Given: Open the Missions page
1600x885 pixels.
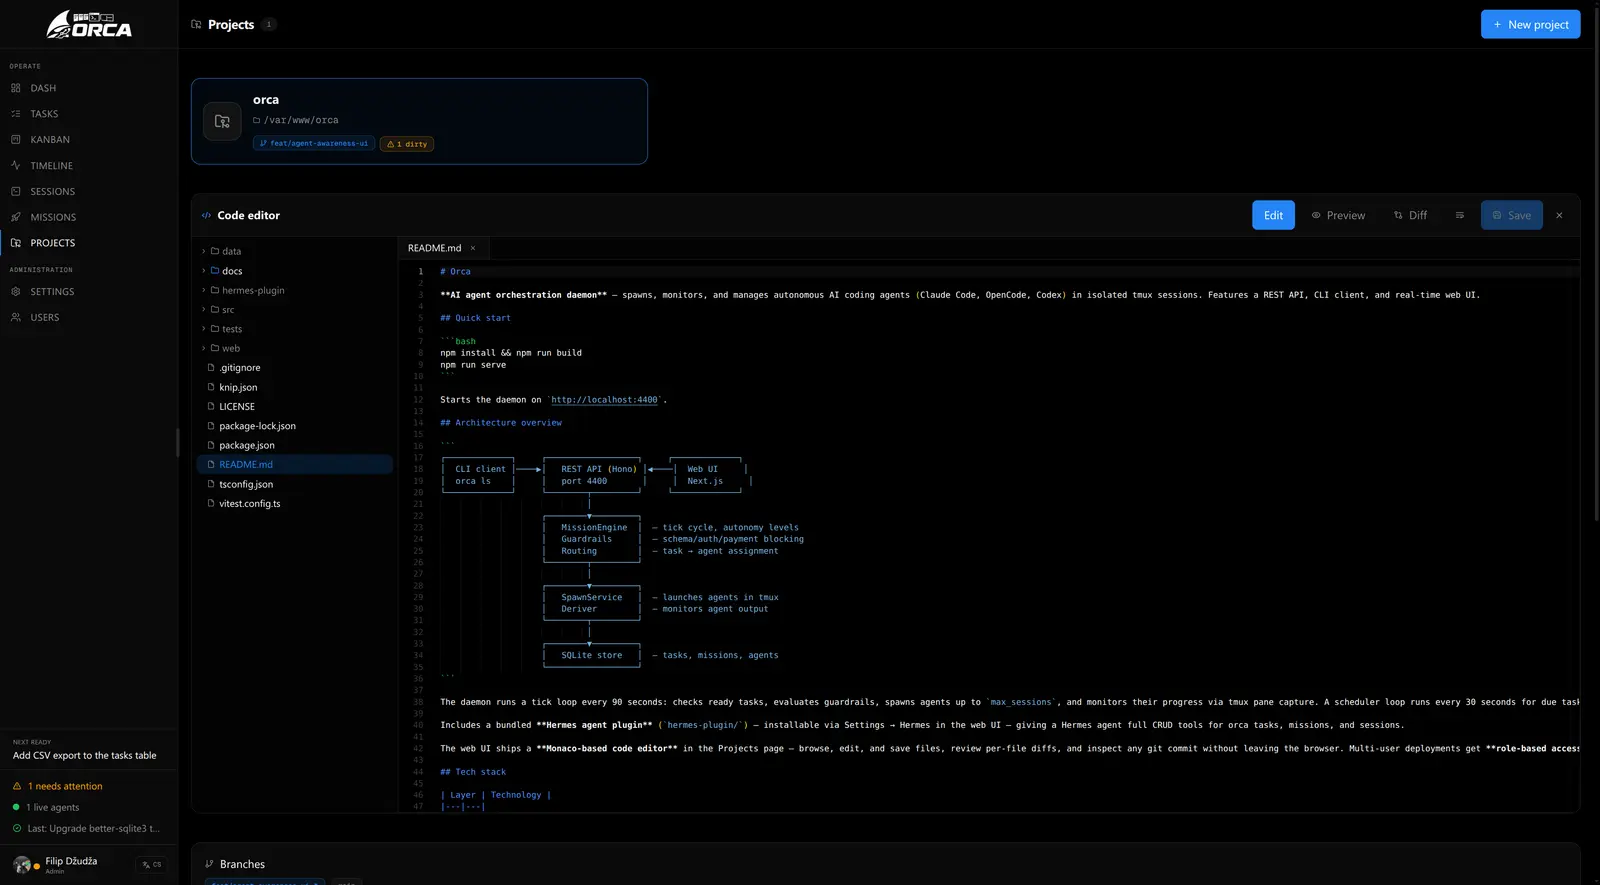Looking at the screenshot, I should 89,217.
